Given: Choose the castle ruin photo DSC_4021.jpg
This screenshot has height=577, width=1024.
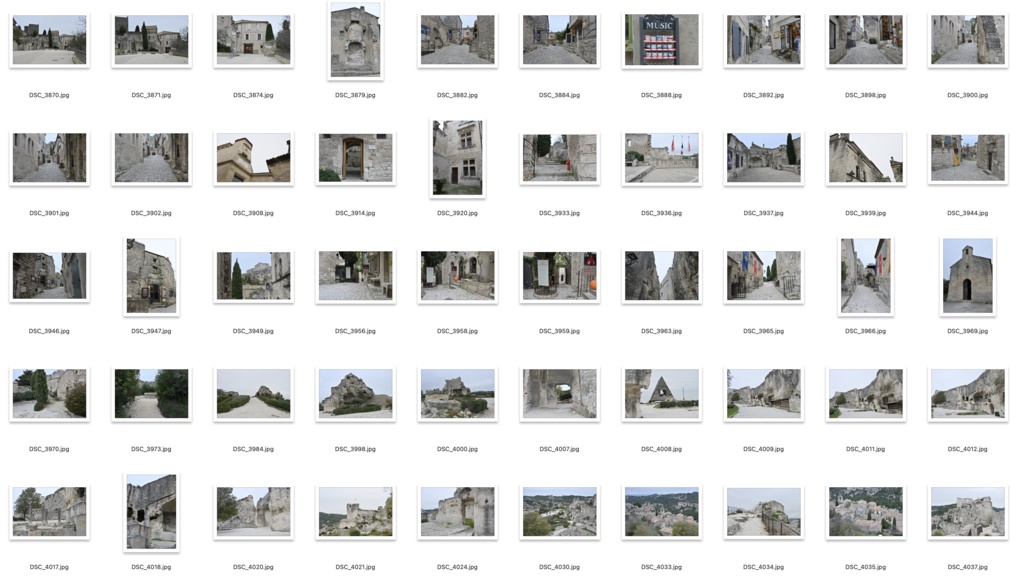Looking at the screenshot, I should pyautogui.click(x=355, y=512).
